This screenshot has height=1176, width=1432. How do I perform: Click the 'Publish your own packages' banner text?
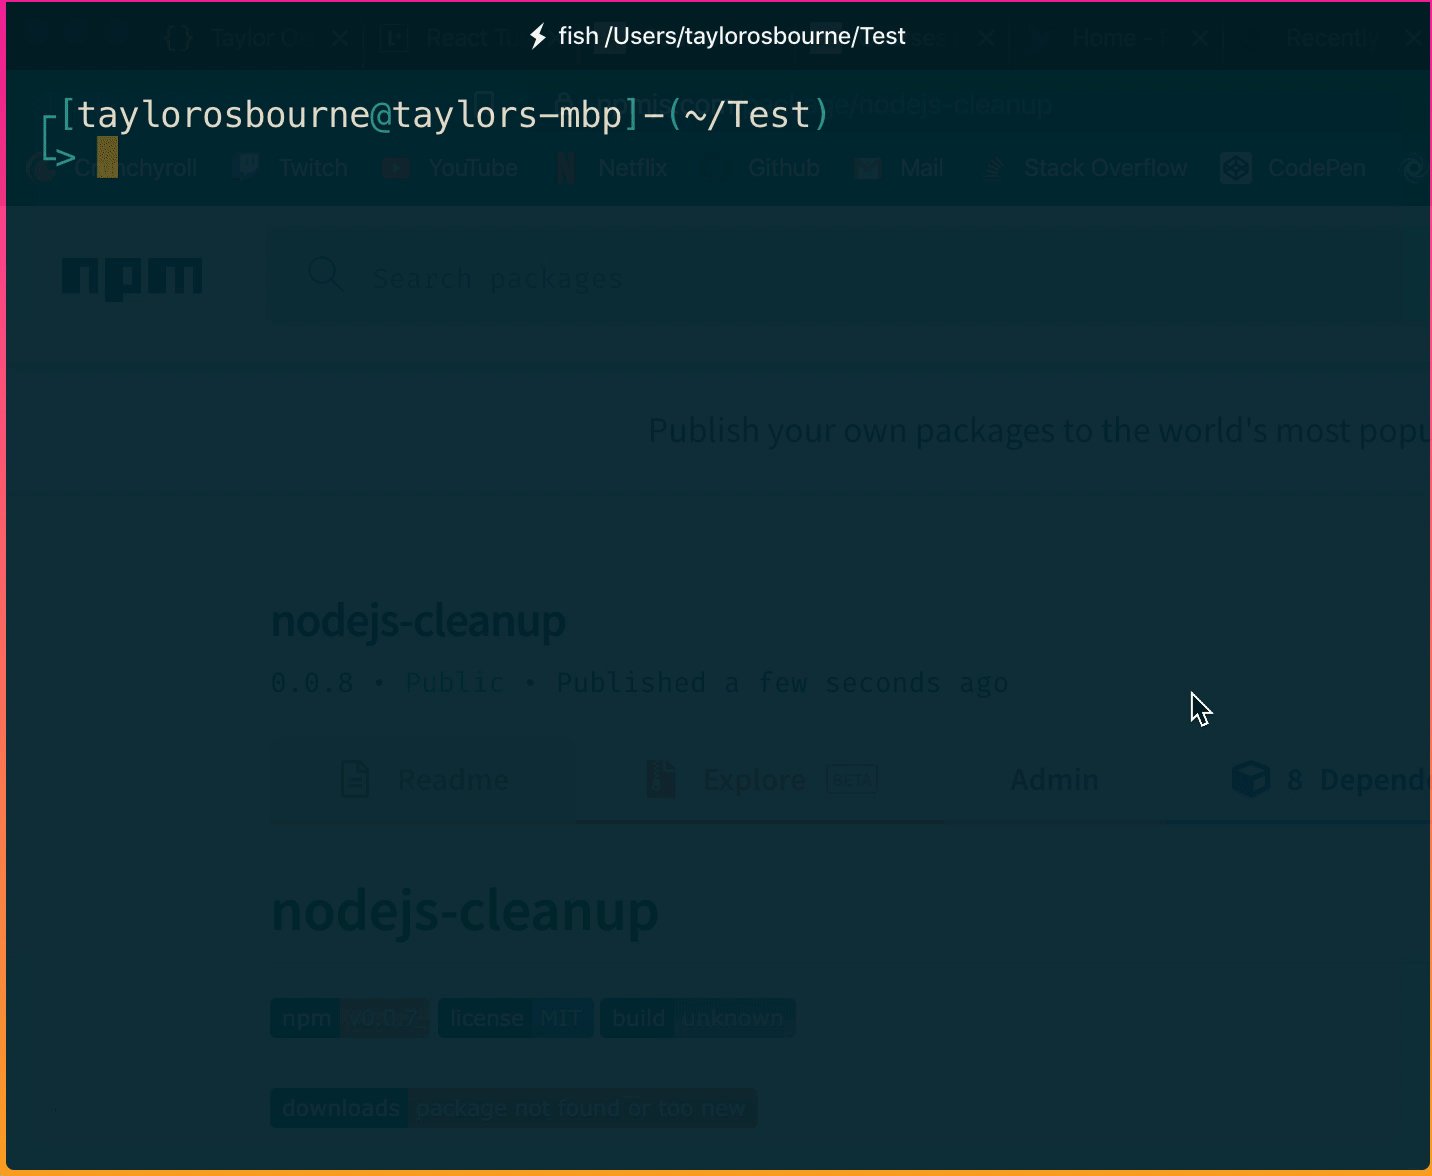pyautogui.click(x=1039, y=431)
